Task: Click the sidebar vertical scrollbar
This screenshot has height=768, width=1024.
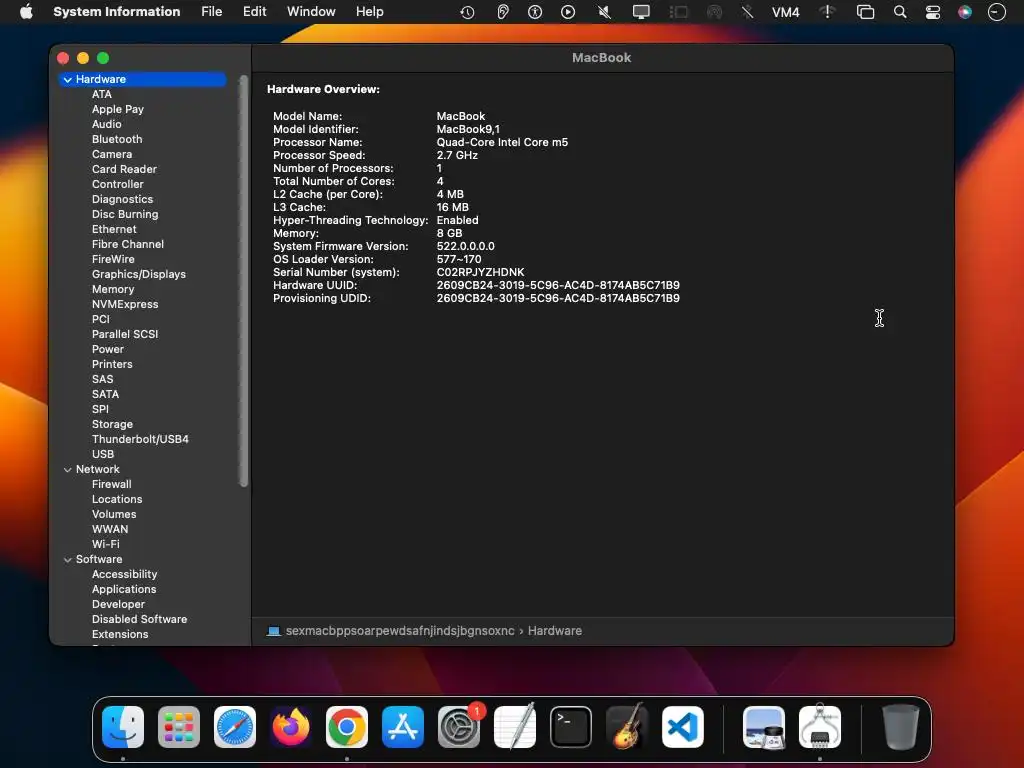Action: point(244,281)
